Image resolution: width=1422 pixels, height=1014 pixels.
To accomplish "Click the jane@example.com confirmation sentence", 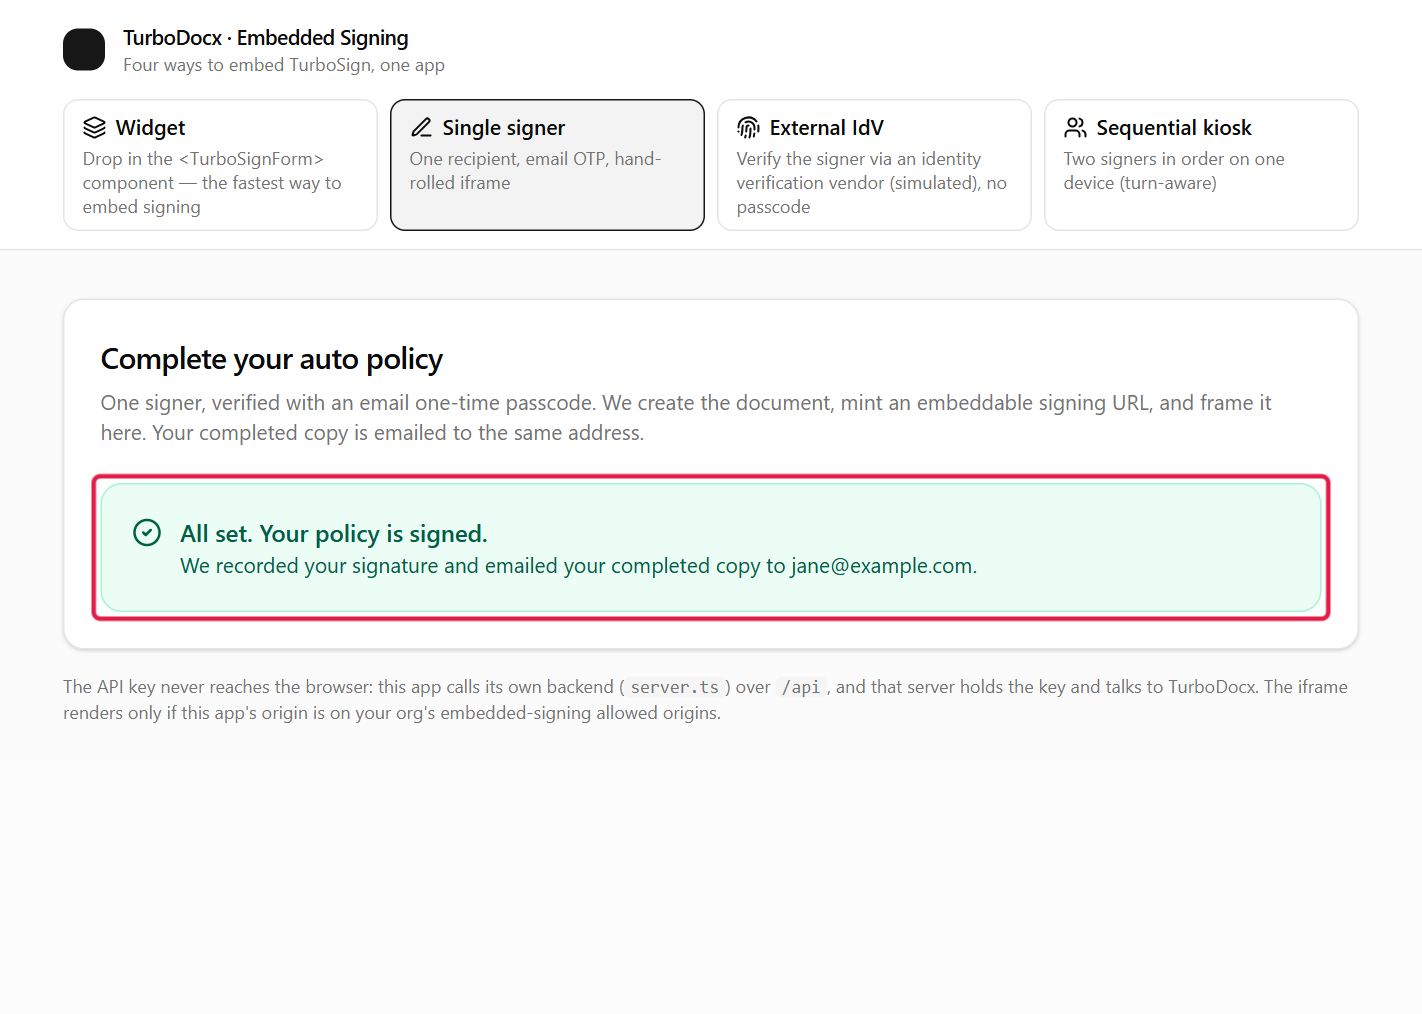I will click(578, 566).
